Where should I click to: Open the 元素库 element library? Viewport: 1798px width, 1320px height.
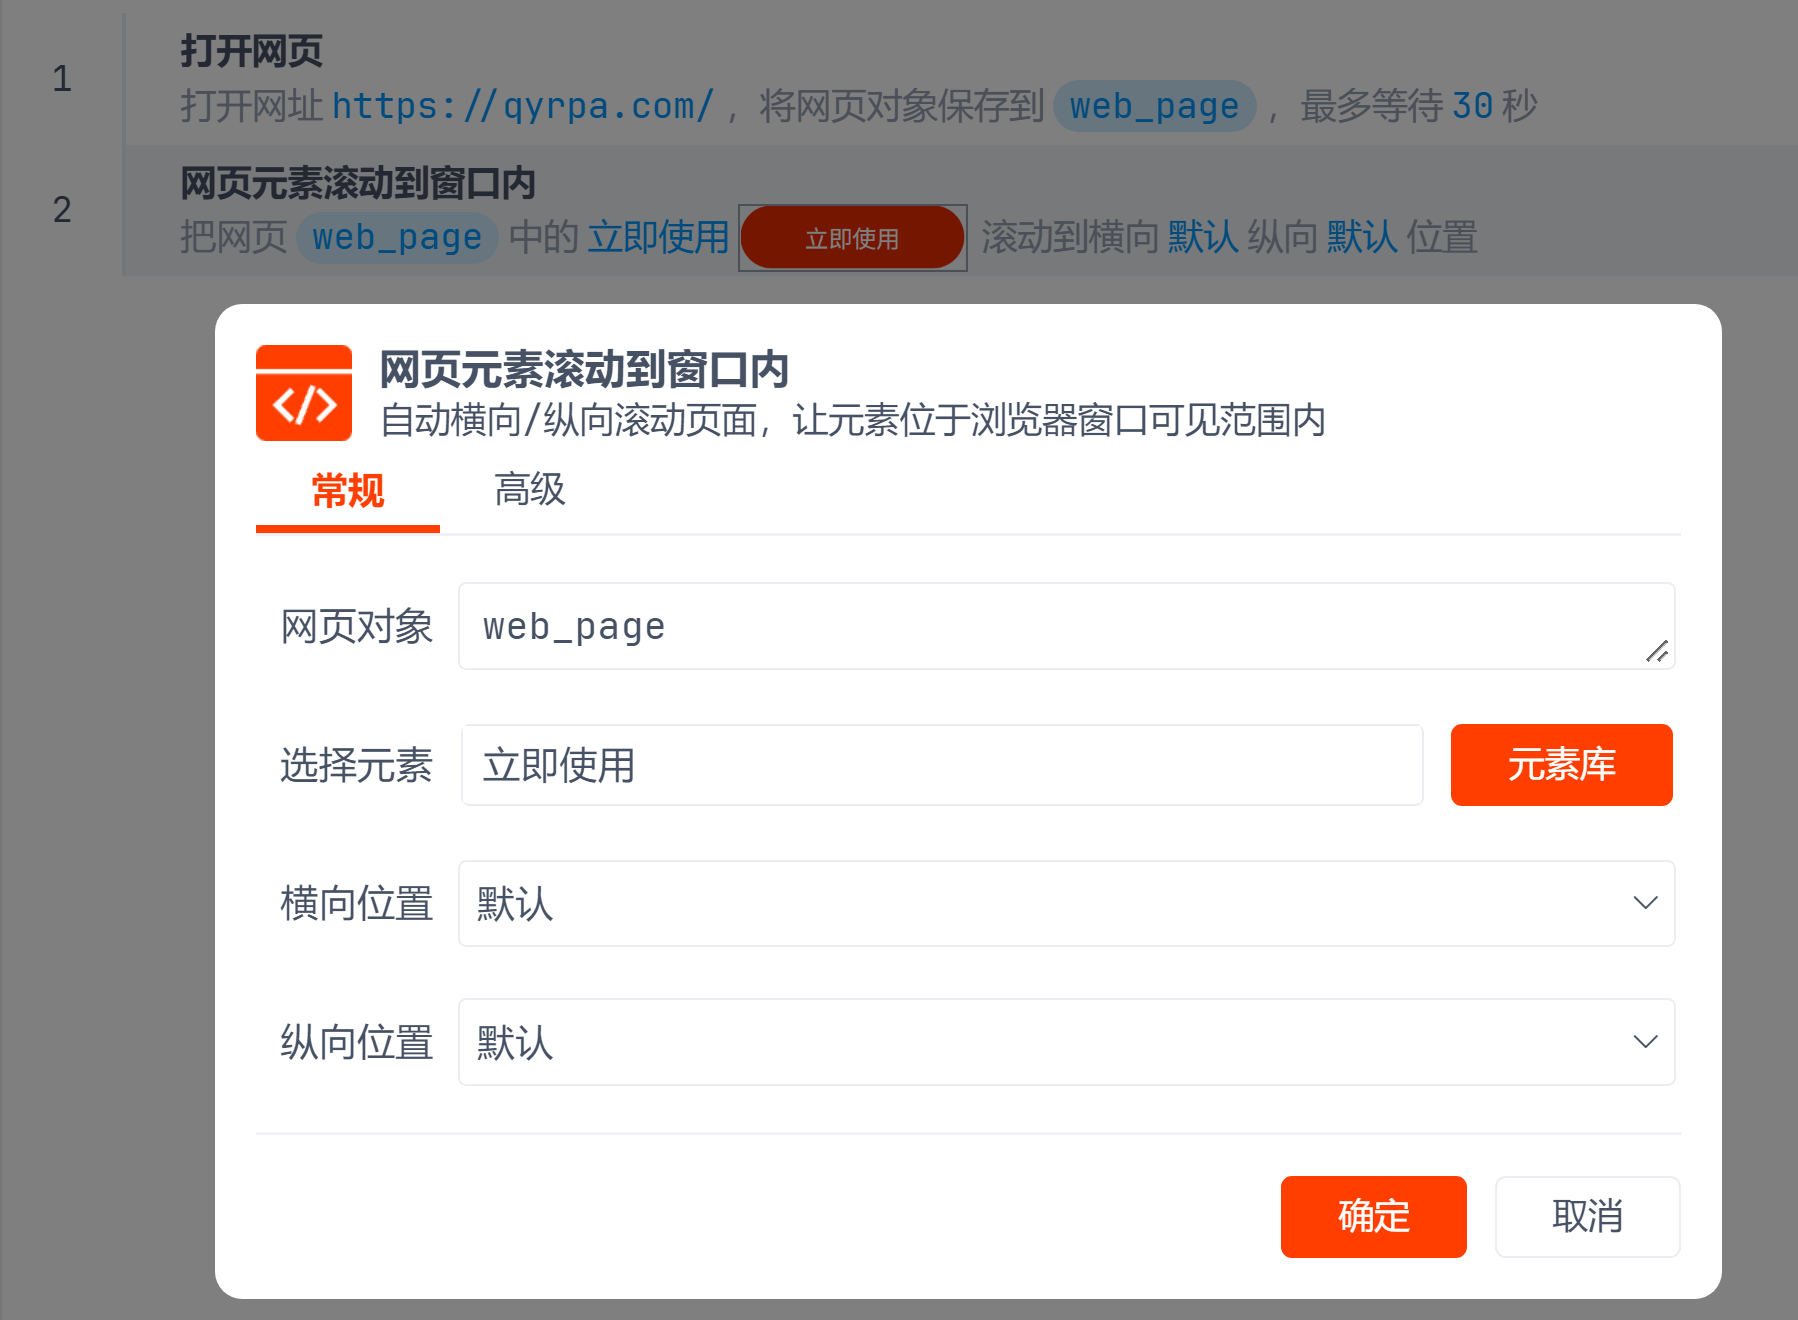1561,765
